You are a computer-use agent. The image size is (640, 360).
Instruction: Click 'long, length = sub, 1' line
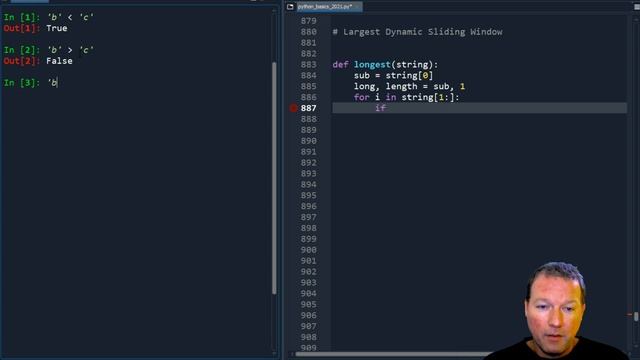click(409, 87)
